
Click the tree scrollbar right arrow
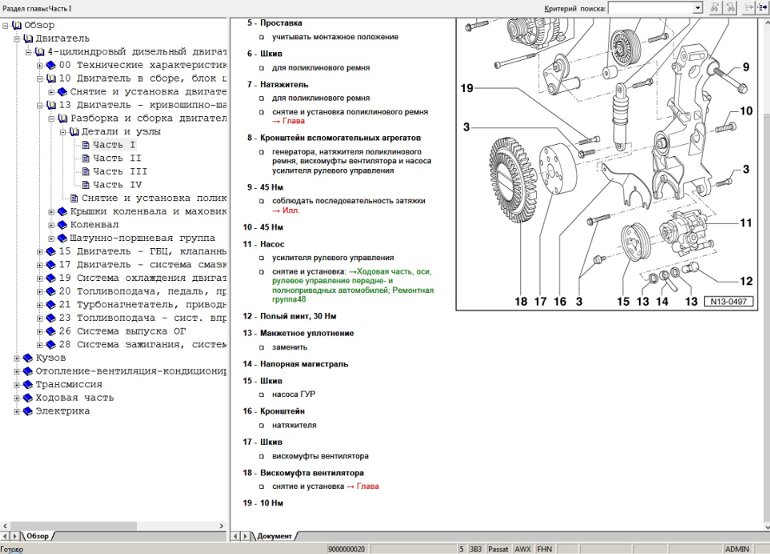221,526
